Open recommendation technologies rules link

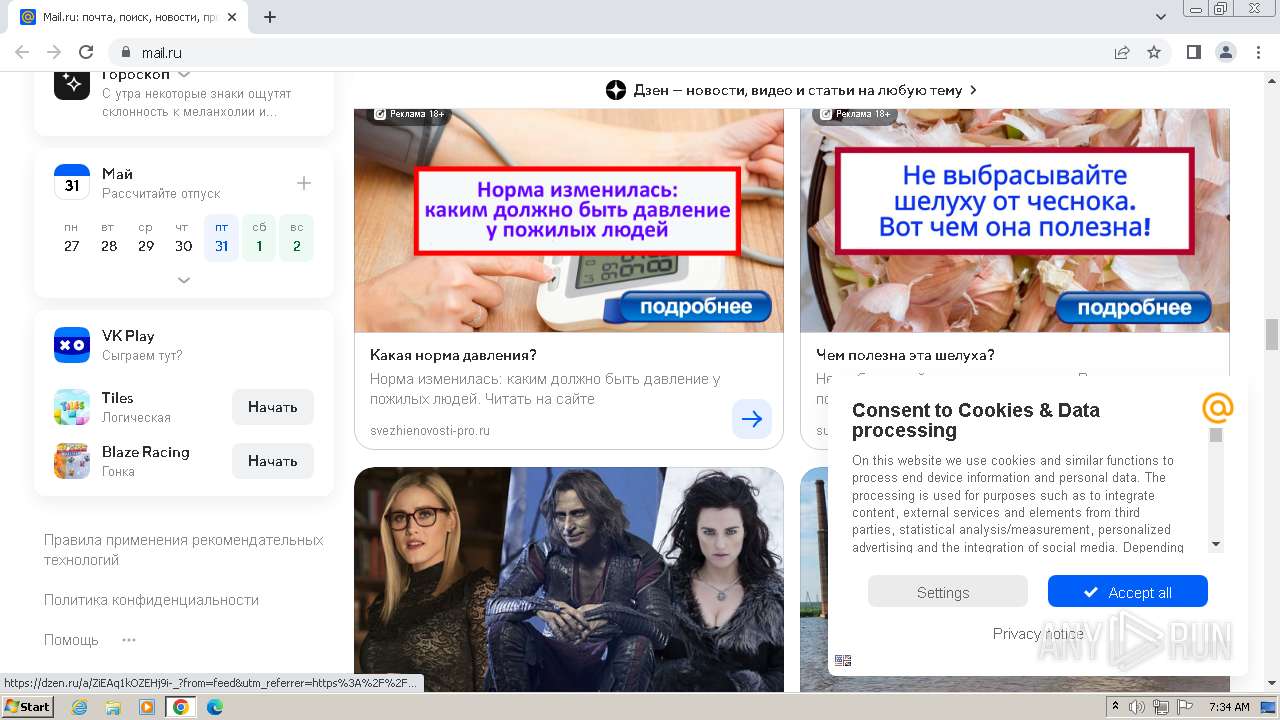[184, 550]
